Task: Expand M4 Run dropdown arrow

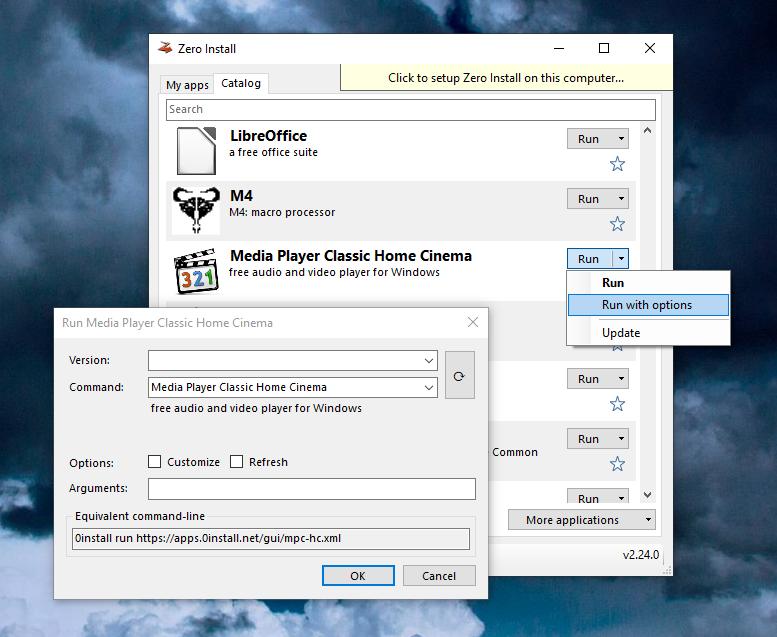Action: (621, 199)
